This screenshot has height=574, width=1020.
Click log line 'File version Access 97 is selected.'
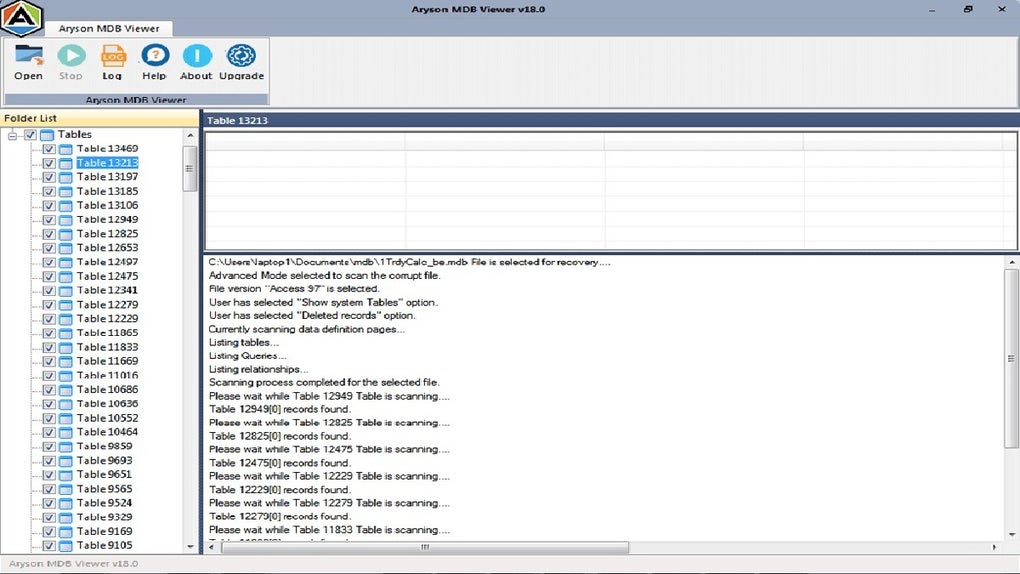(294, 289)
